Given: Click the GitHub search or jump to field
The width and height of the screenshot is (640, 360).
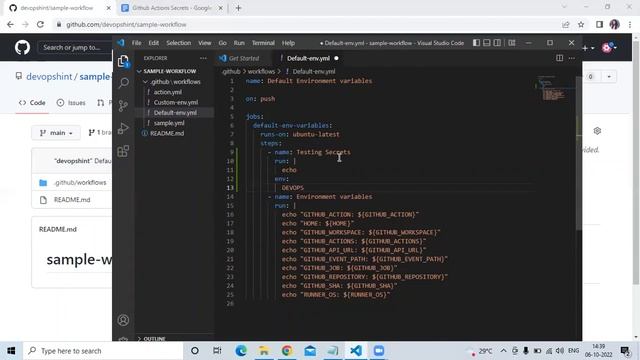Looking at the screenshot, I should (x=76, y=47).
